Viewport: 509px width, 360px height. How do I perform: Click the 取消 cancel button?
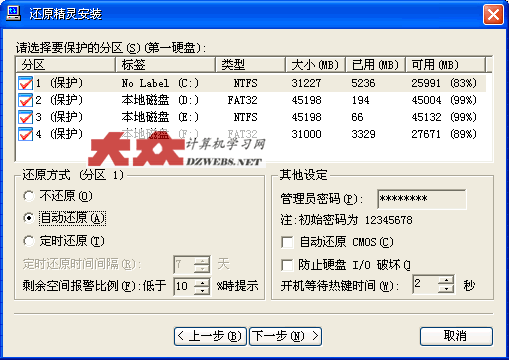point(456,336)
